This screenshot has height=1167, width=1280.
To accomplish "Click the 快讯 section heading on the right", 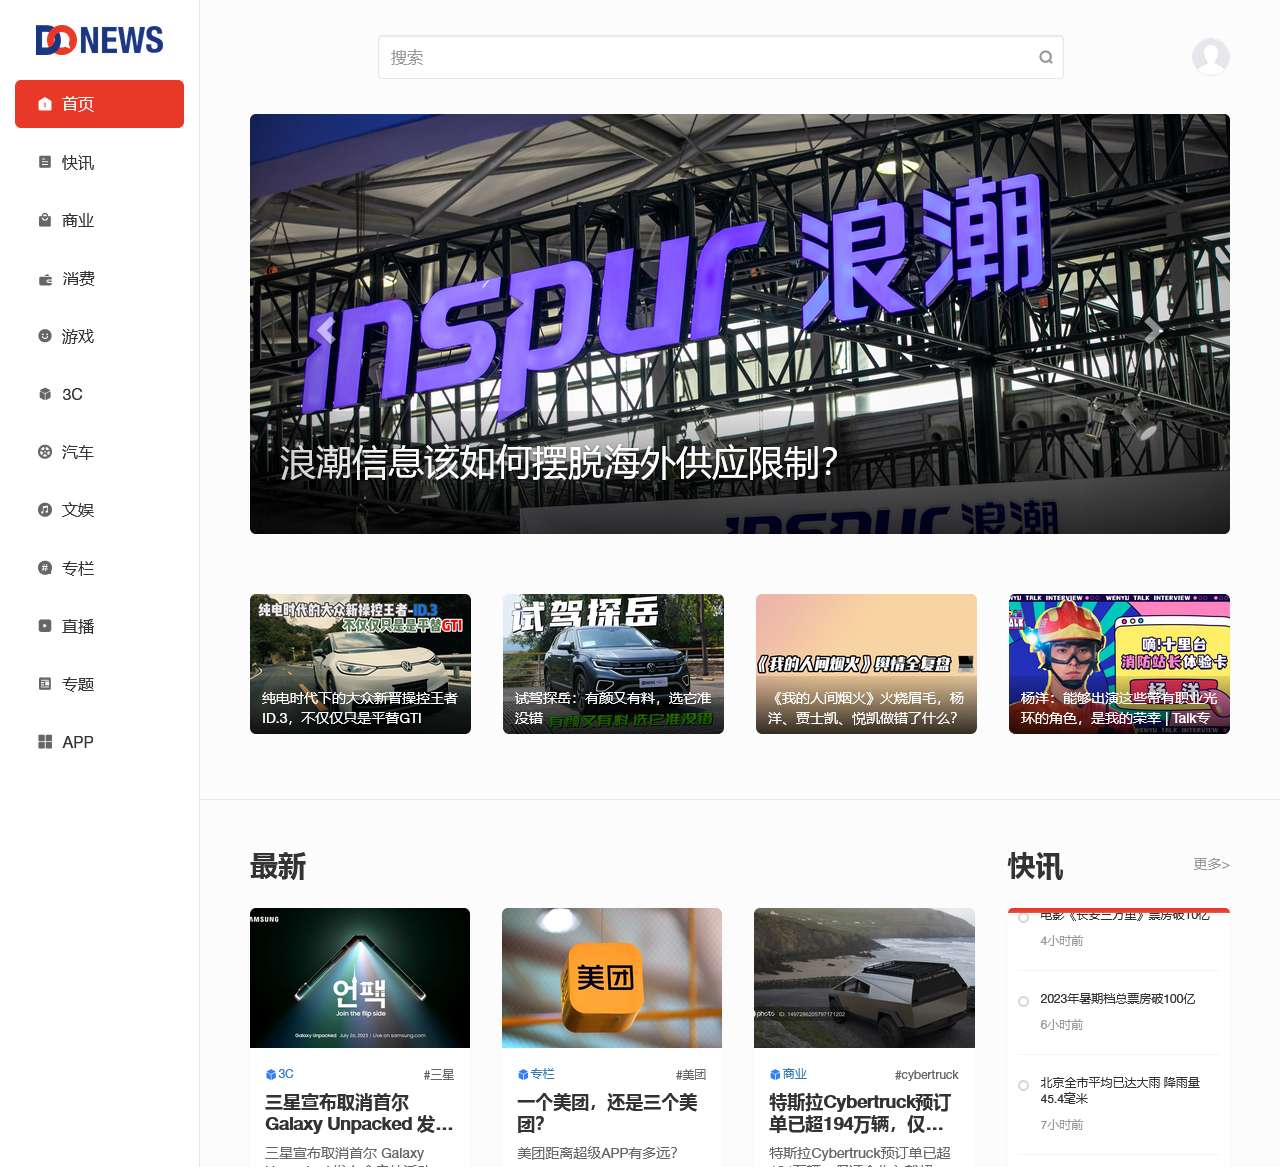I will click(1036, 866).
